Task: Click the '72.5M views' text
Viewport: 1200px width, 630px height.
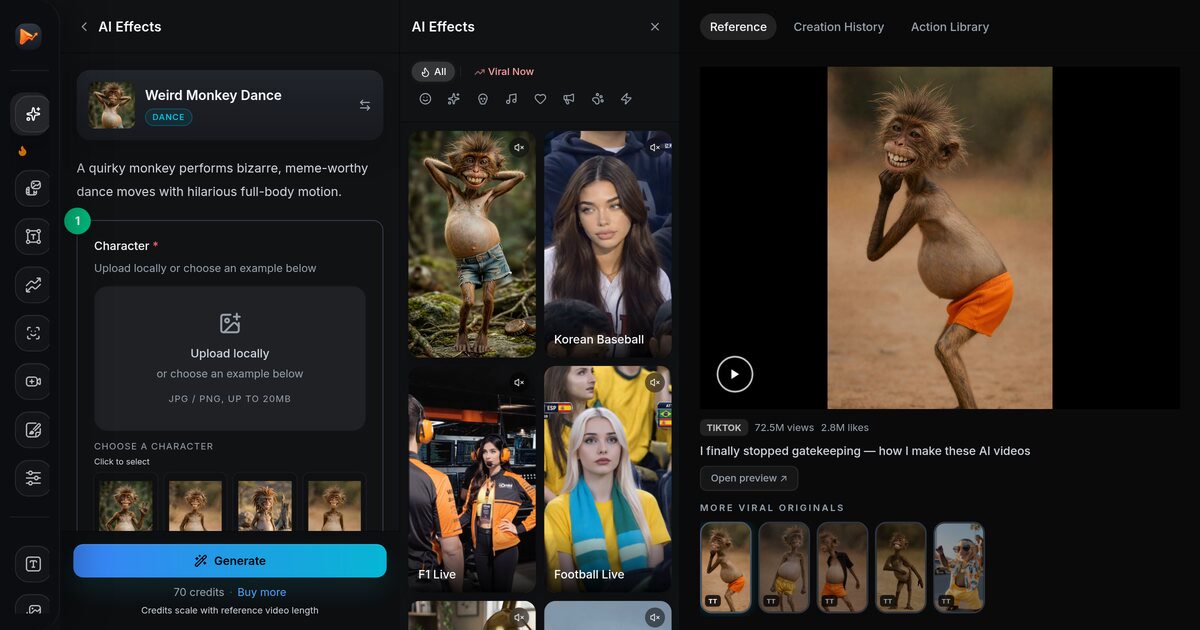Action: (x=784, y=428)
